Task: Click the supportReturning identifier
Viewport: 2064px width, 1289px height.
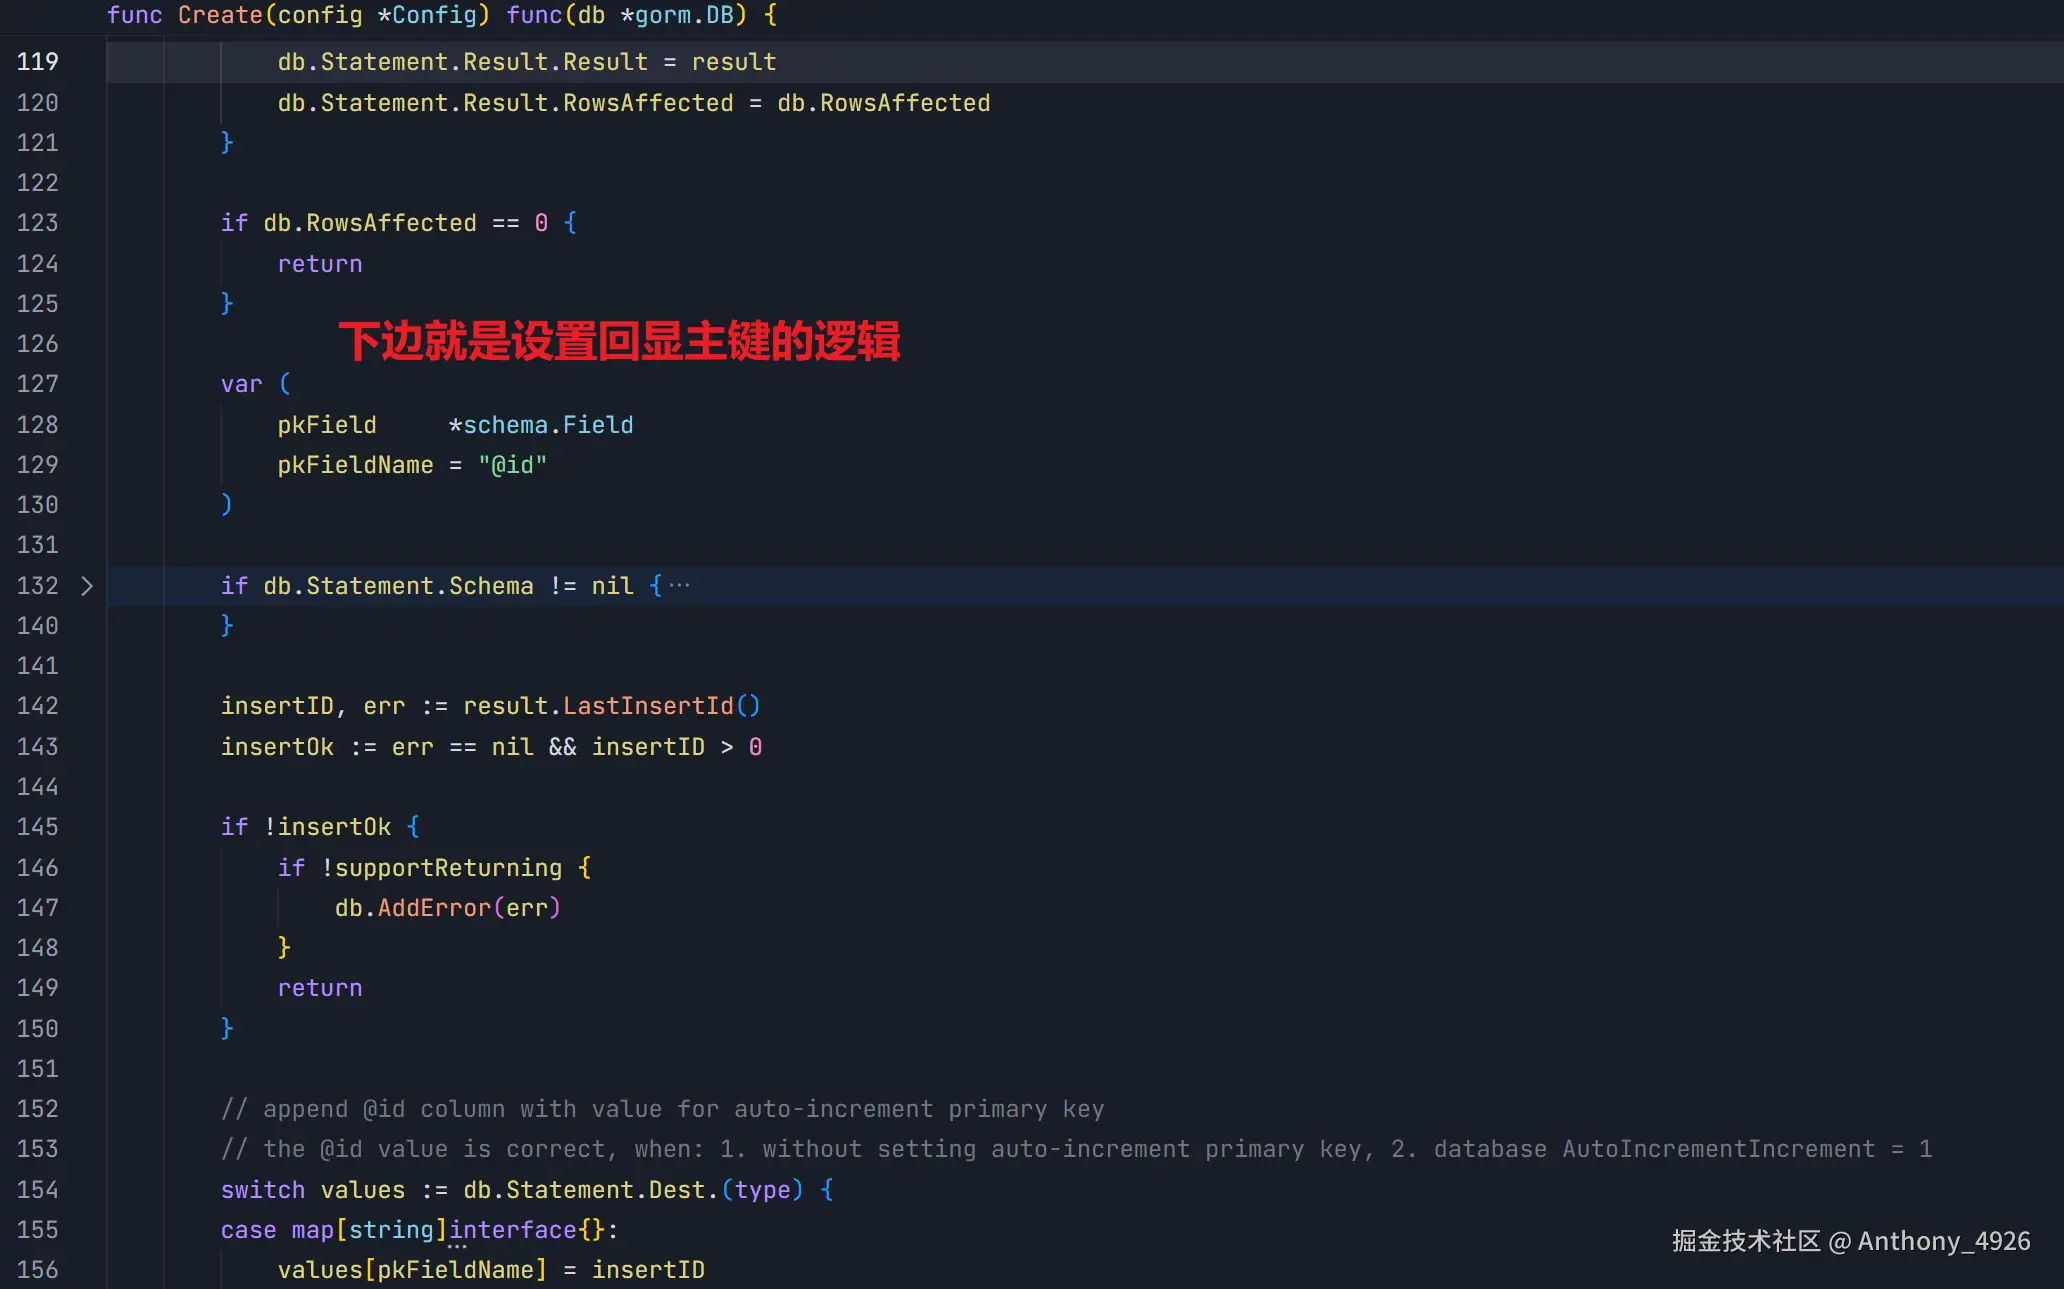Action: tap(448, 868)
